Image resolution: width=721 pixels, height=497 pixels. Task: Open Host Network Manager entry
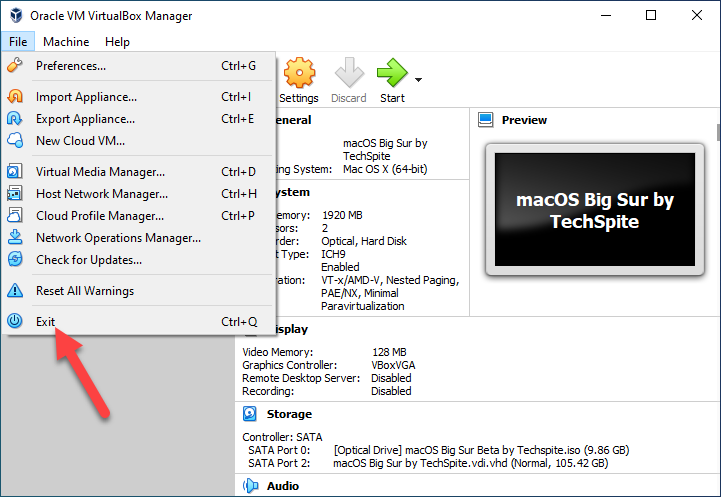pos(101,194)
